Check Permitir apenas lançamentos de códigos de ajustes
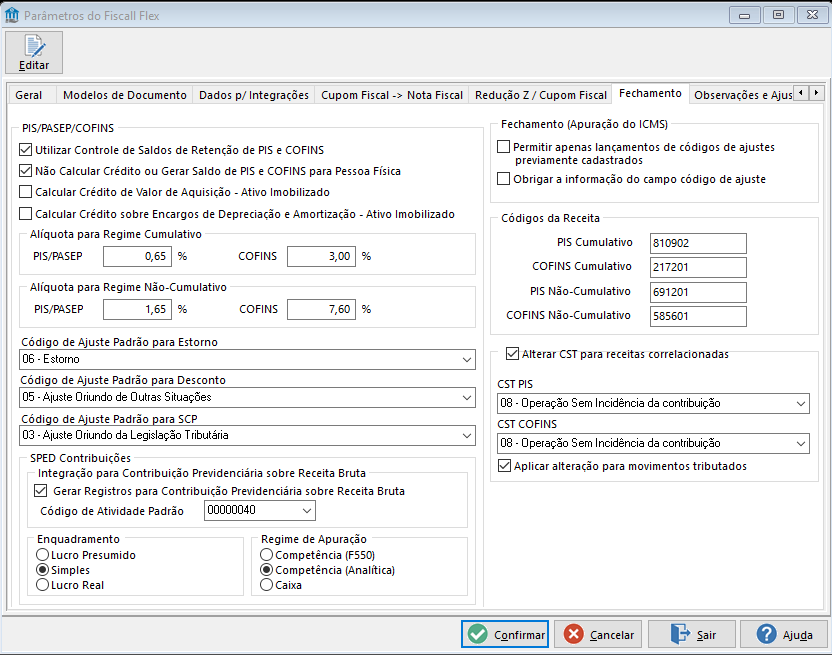The image size is (832, 655). [x=504, y=146]
